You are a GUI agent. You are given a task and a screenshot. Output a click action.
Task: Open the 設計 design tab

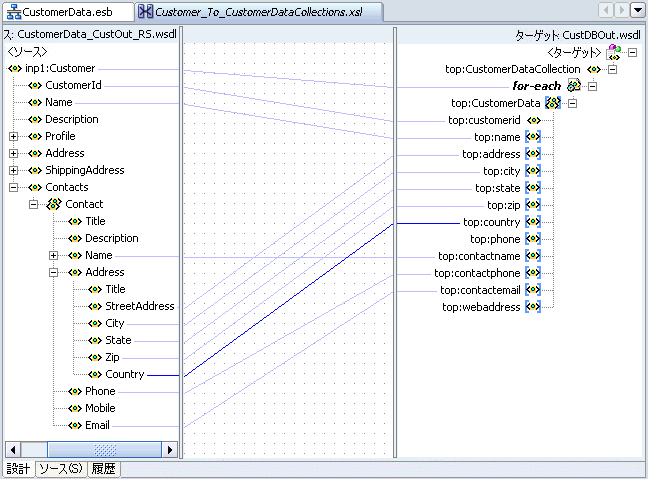click(19, 469)
